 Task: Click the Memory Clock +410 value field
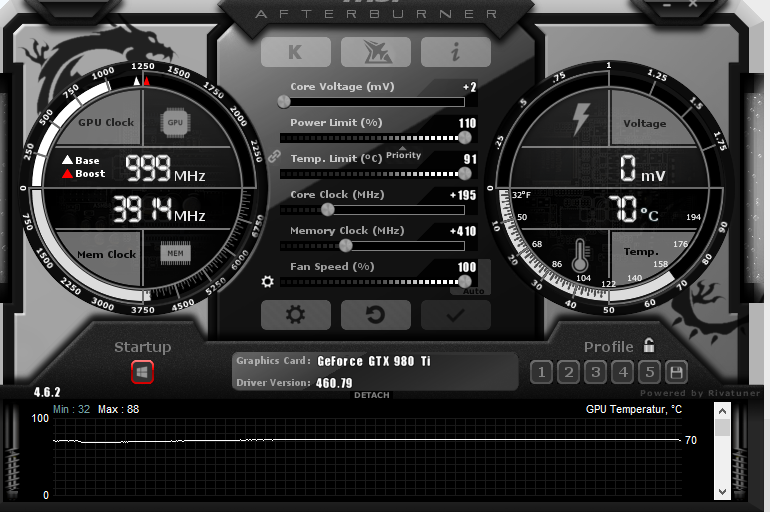[463, 231]
